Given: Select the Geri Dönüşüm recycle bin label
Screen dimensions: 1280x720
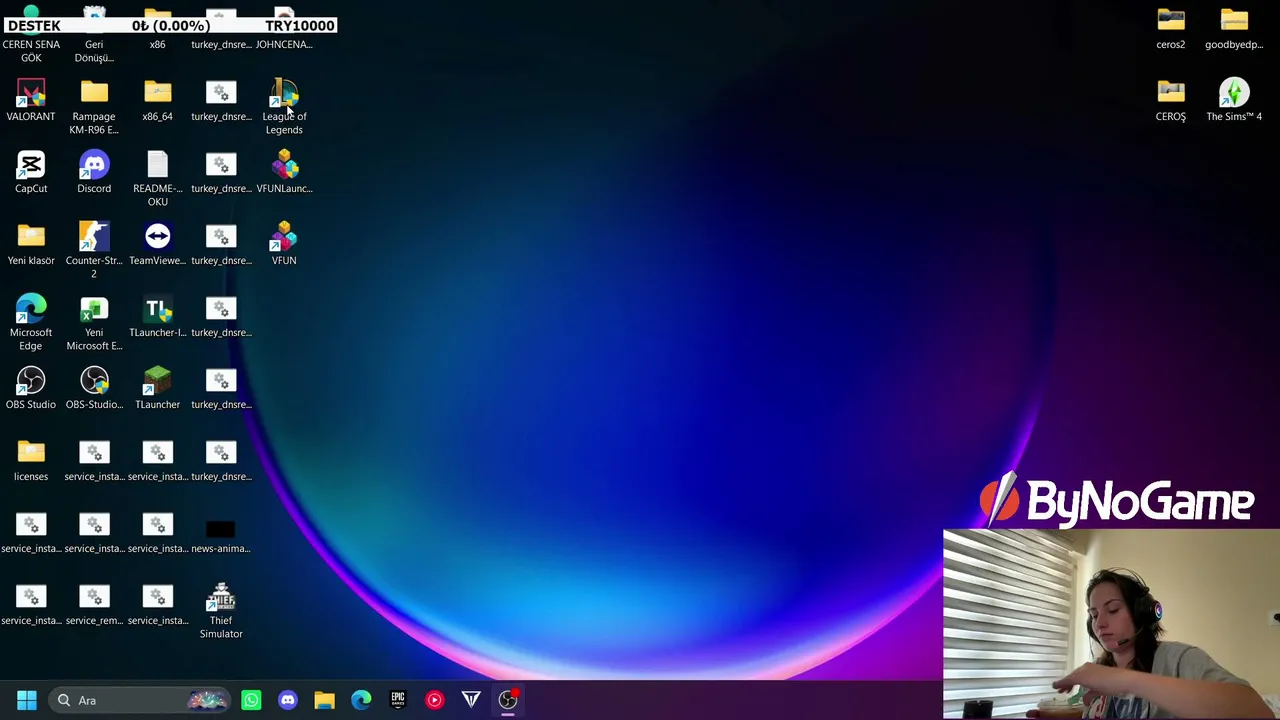Looking at the screenshot, I should click(x=94, y=51).
